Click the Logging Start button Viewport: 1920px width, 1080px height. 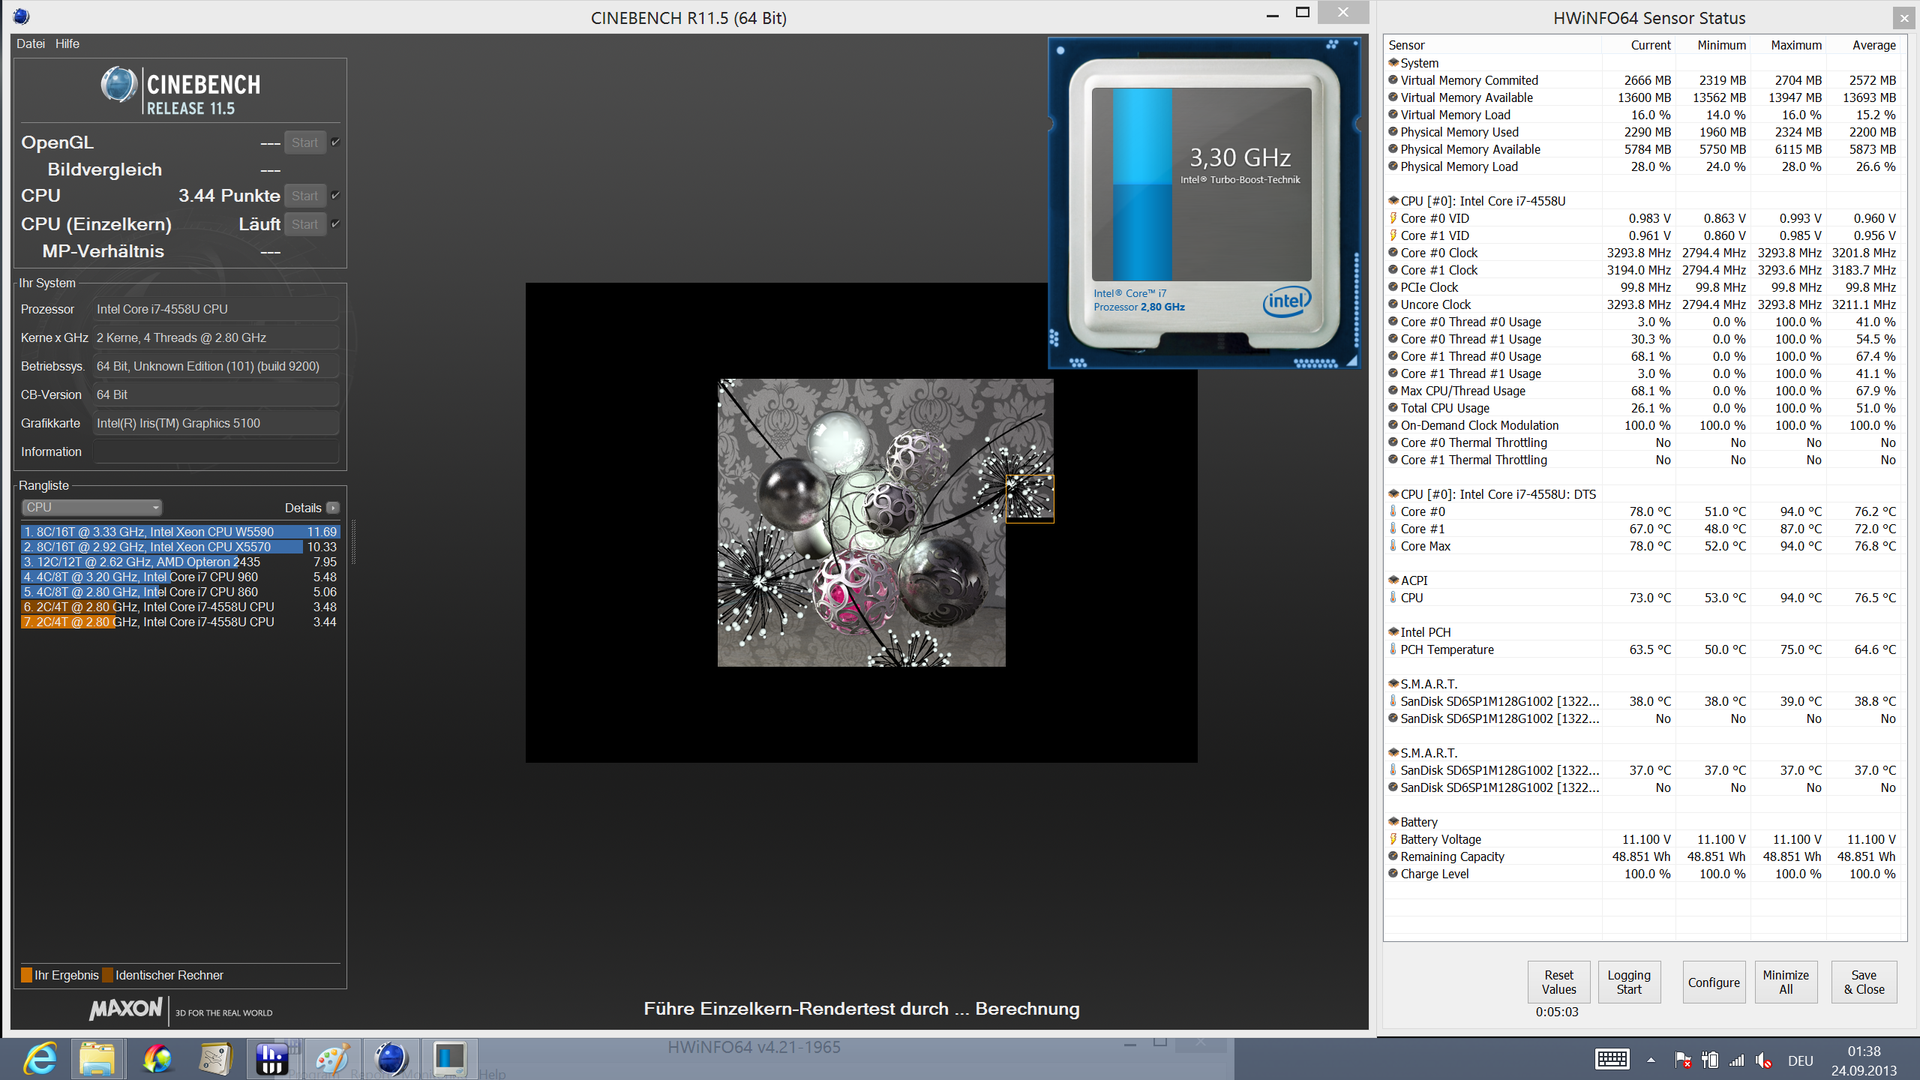pos(1629,982)
